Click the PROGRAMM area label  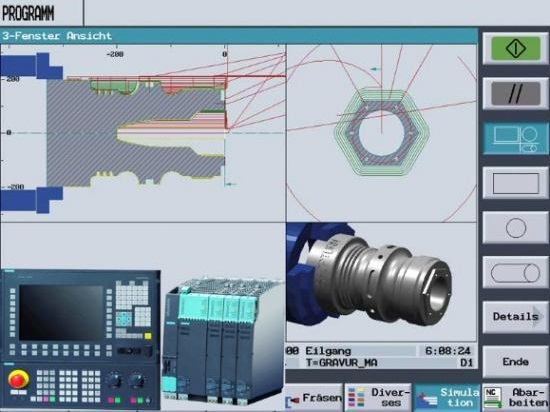pos(28,13)
